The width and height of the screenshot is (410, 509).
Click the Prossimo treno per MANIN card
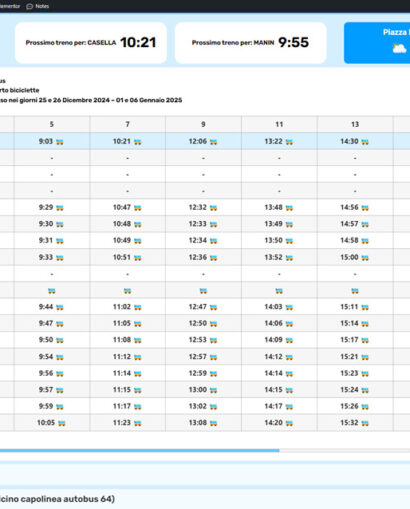(250, 43)
